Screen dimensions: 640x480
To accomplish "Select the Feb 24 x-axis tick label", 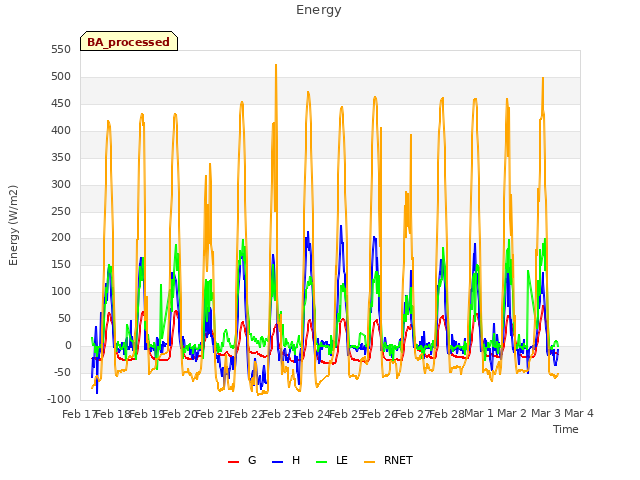I will tap(312, 414).
